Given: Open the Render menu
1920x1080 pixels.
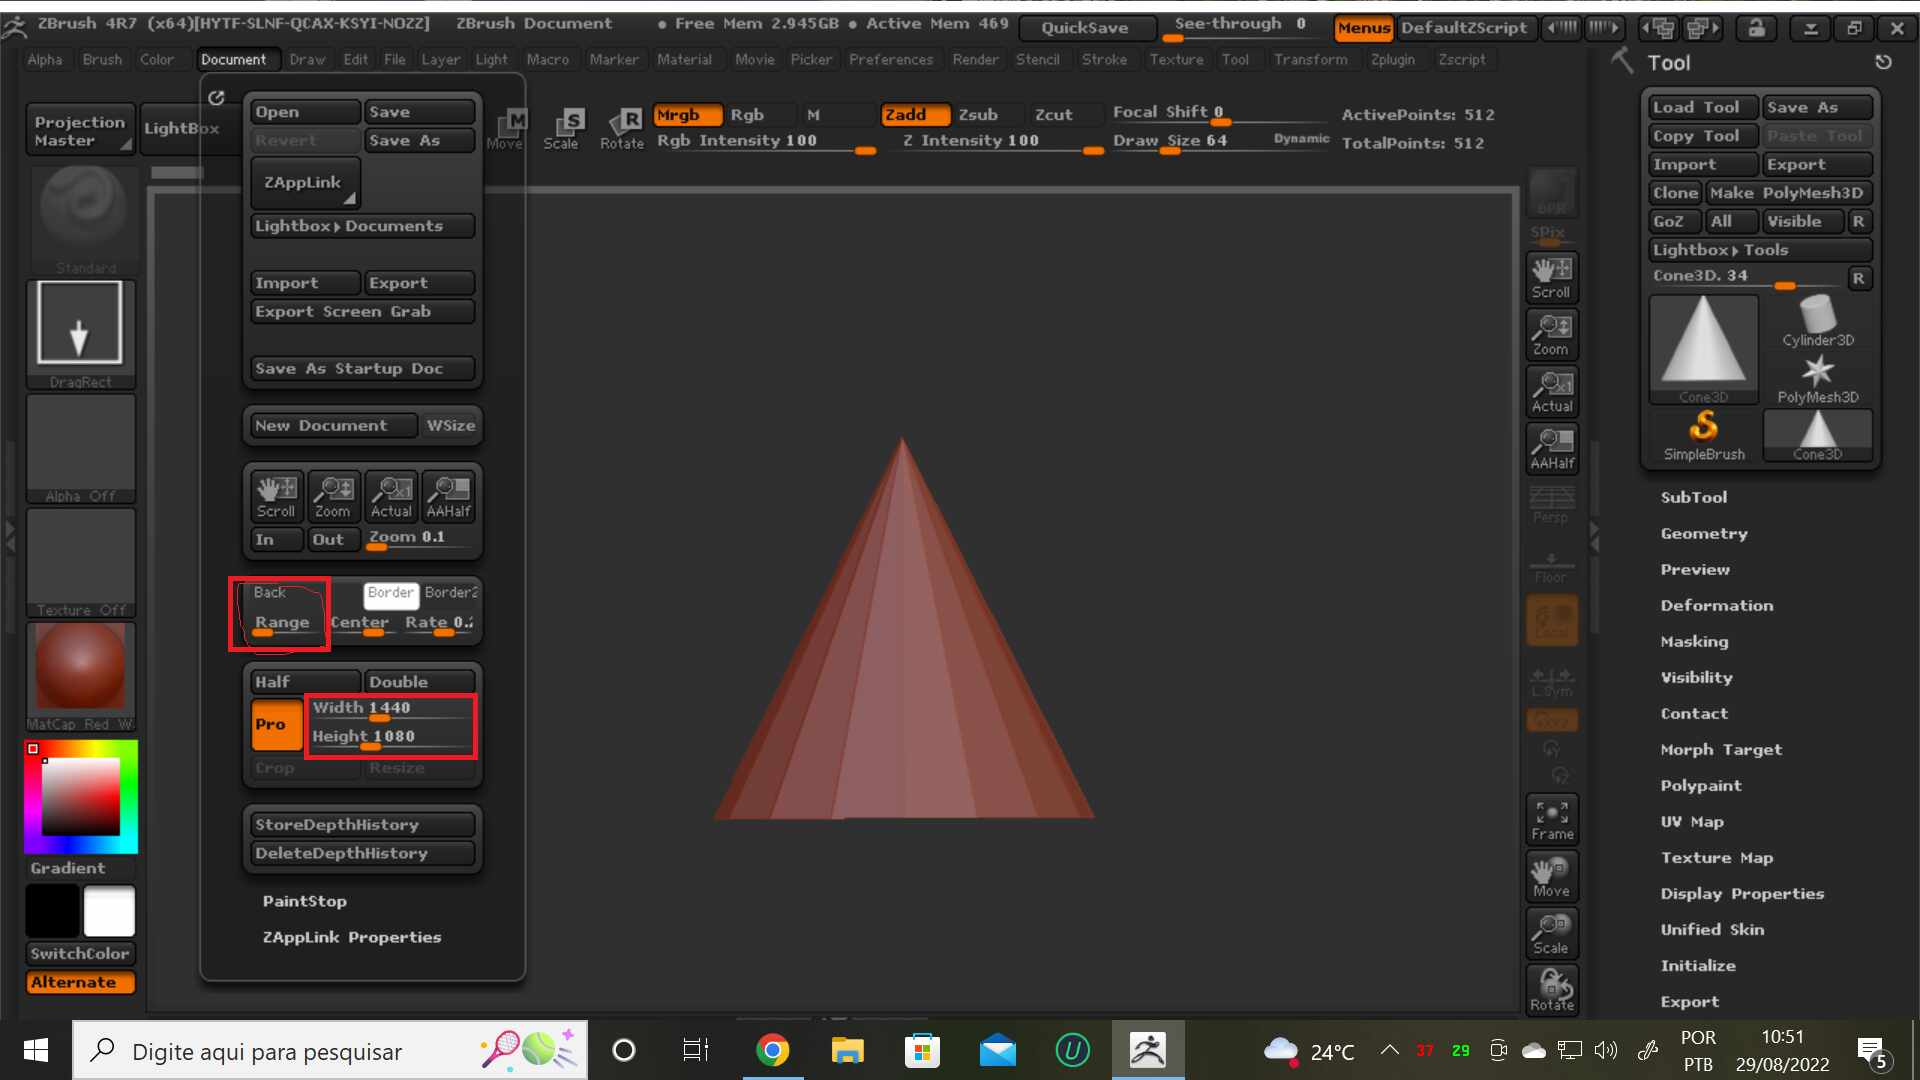Looking at the screenshot, I should pyautogui.click(x=975, y=59).
